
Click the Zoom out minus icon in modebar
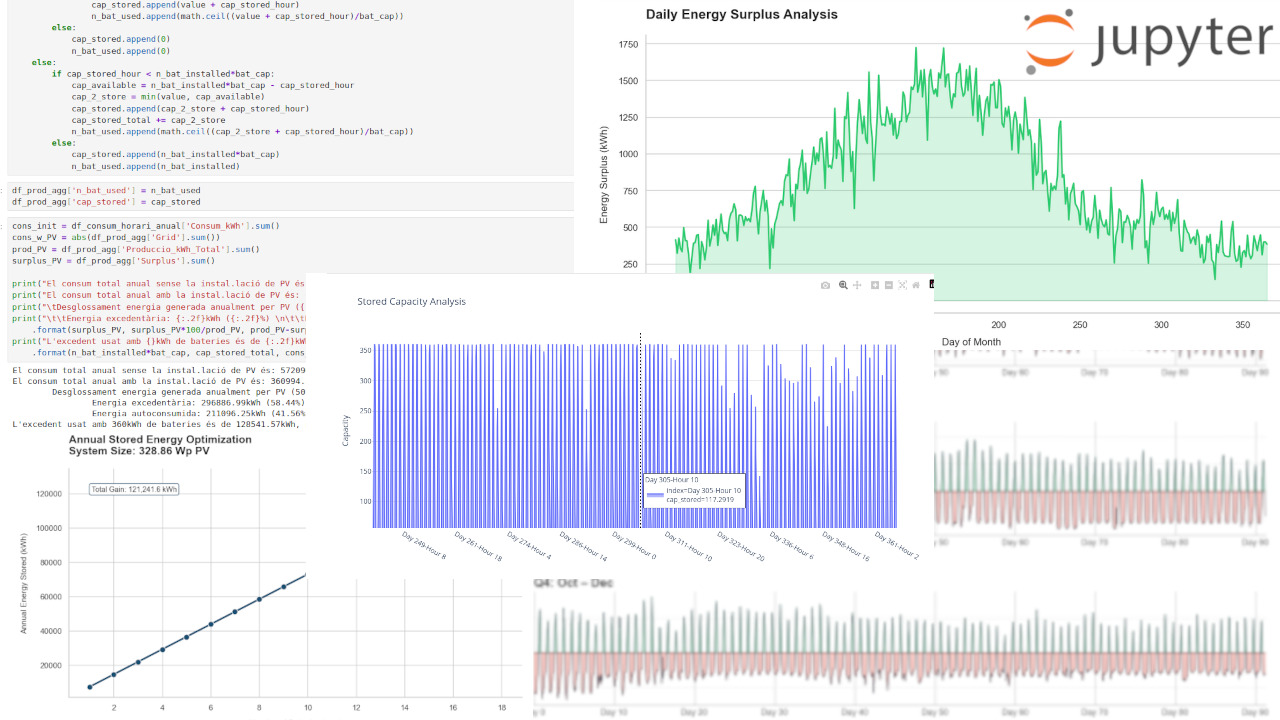pyautogui.click(x=889, y=285)
